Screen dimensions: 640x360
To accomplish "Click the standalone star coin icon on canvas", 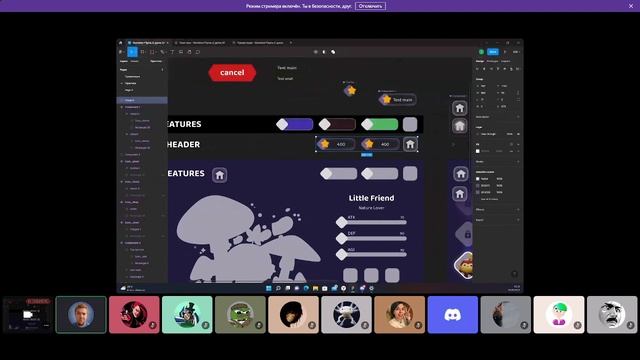I will (x=350, y=90).
